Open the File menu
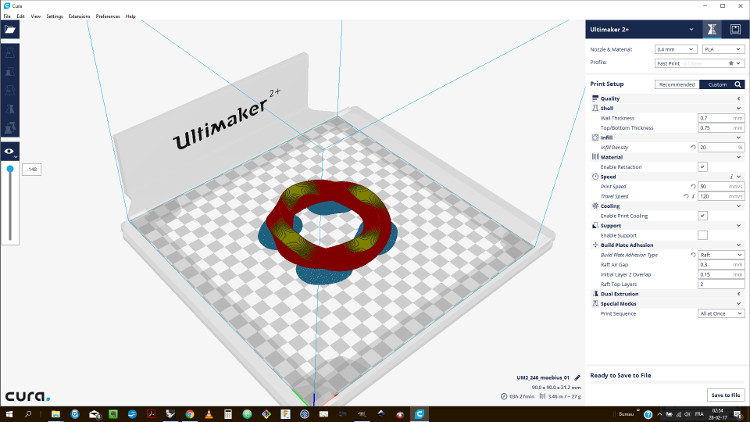Image resolution: width=750 pixels, height=422 pixels. point(7,16)
